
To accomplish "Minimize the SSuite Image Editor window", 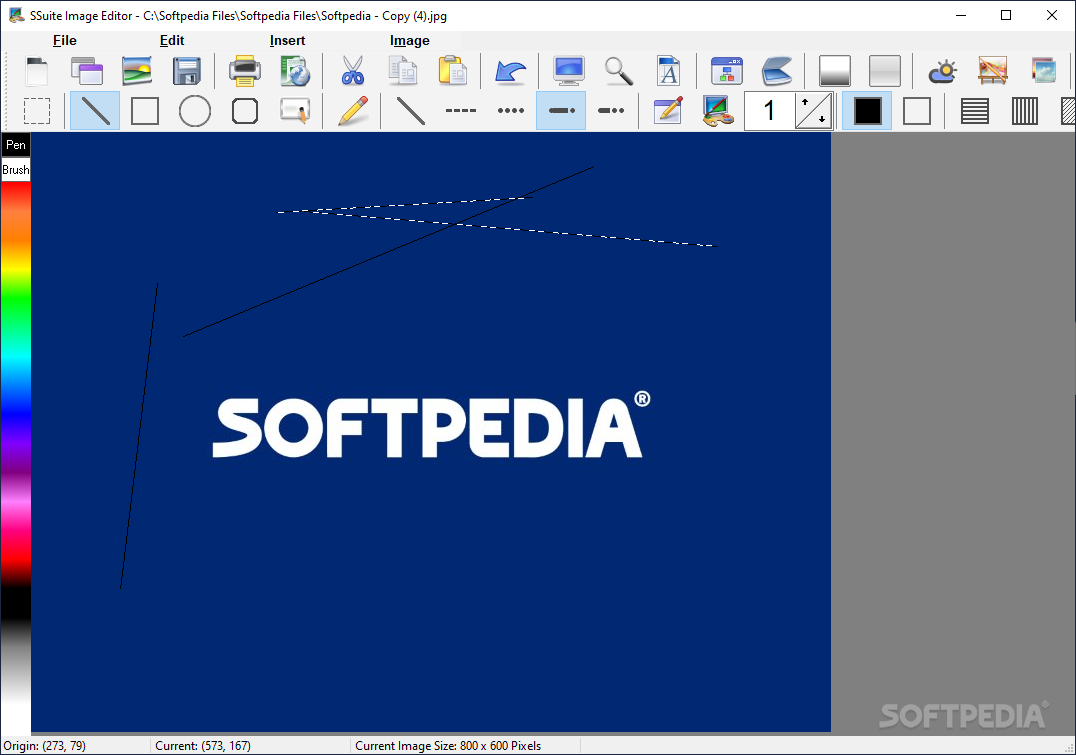I will (961, 15).
